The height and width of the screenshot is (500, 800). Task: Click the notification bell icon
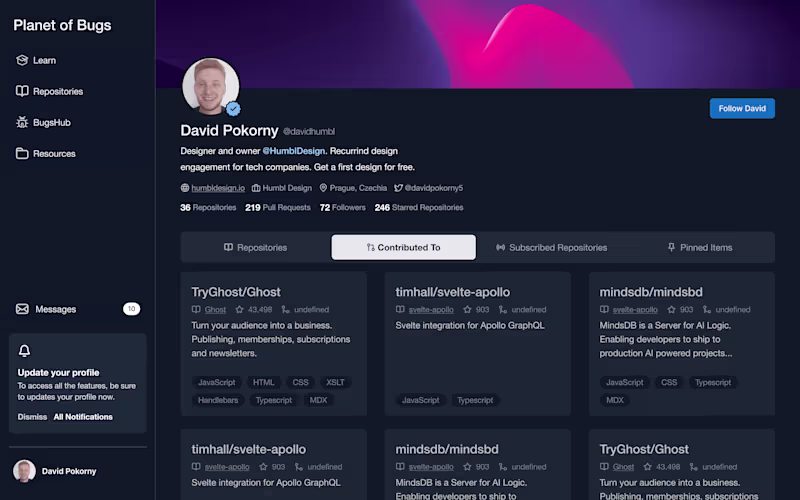[24, 351]
